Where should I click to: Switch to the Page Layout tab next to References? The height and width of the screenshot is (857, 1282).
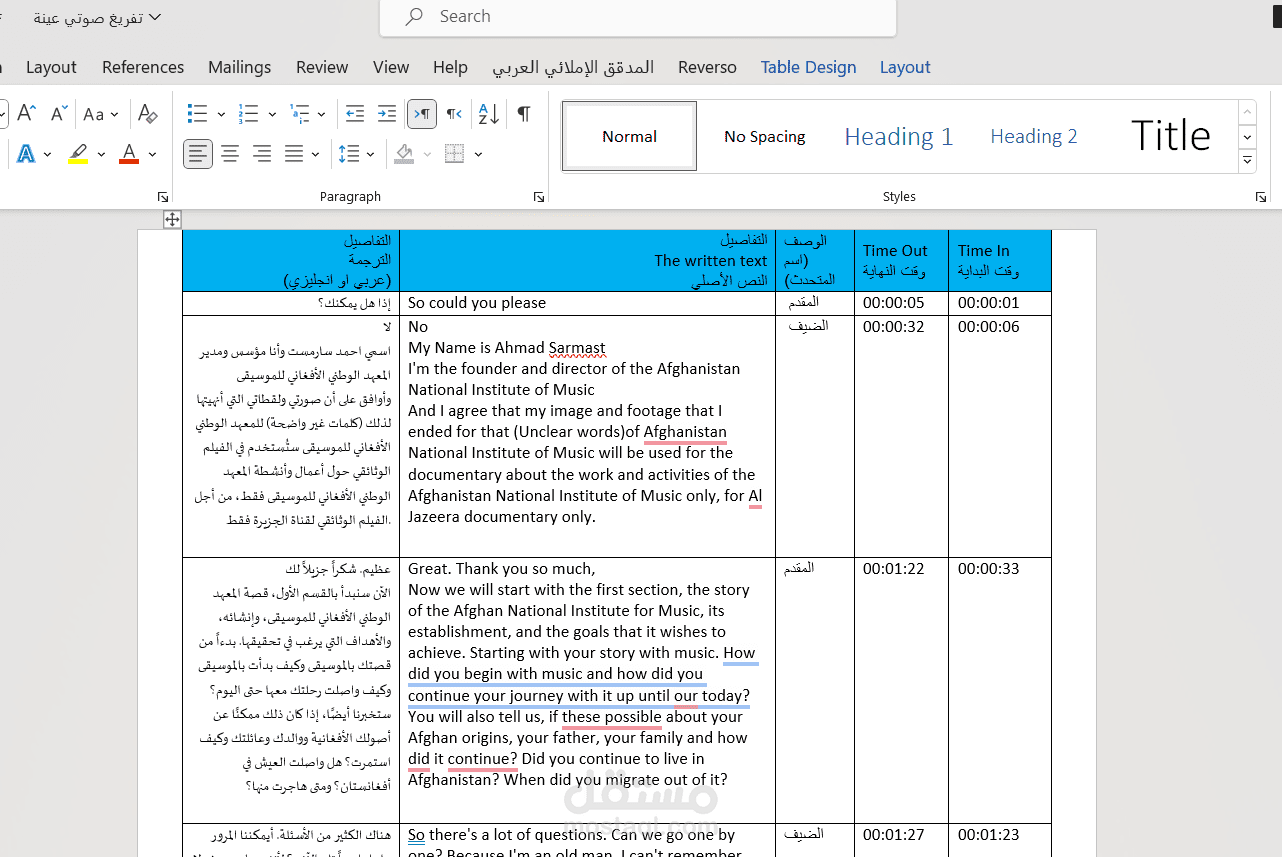pos(51,67)
